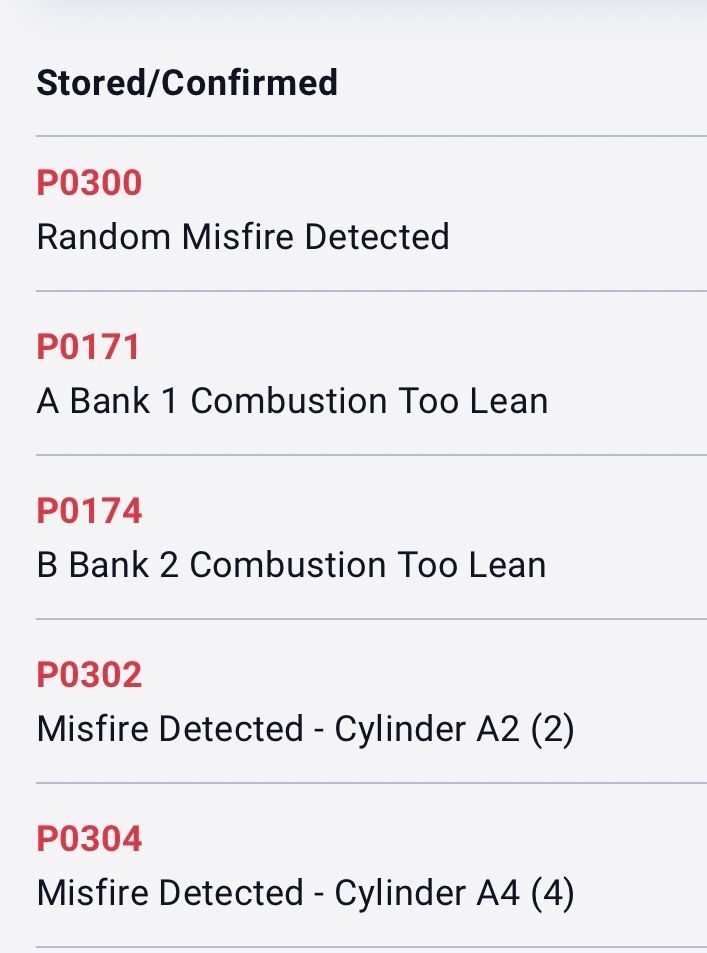The width and height of the screenshot is (707, 953).
Task: Tap the Stored/Confirmed section header
Action: click(x=187, y=82)
